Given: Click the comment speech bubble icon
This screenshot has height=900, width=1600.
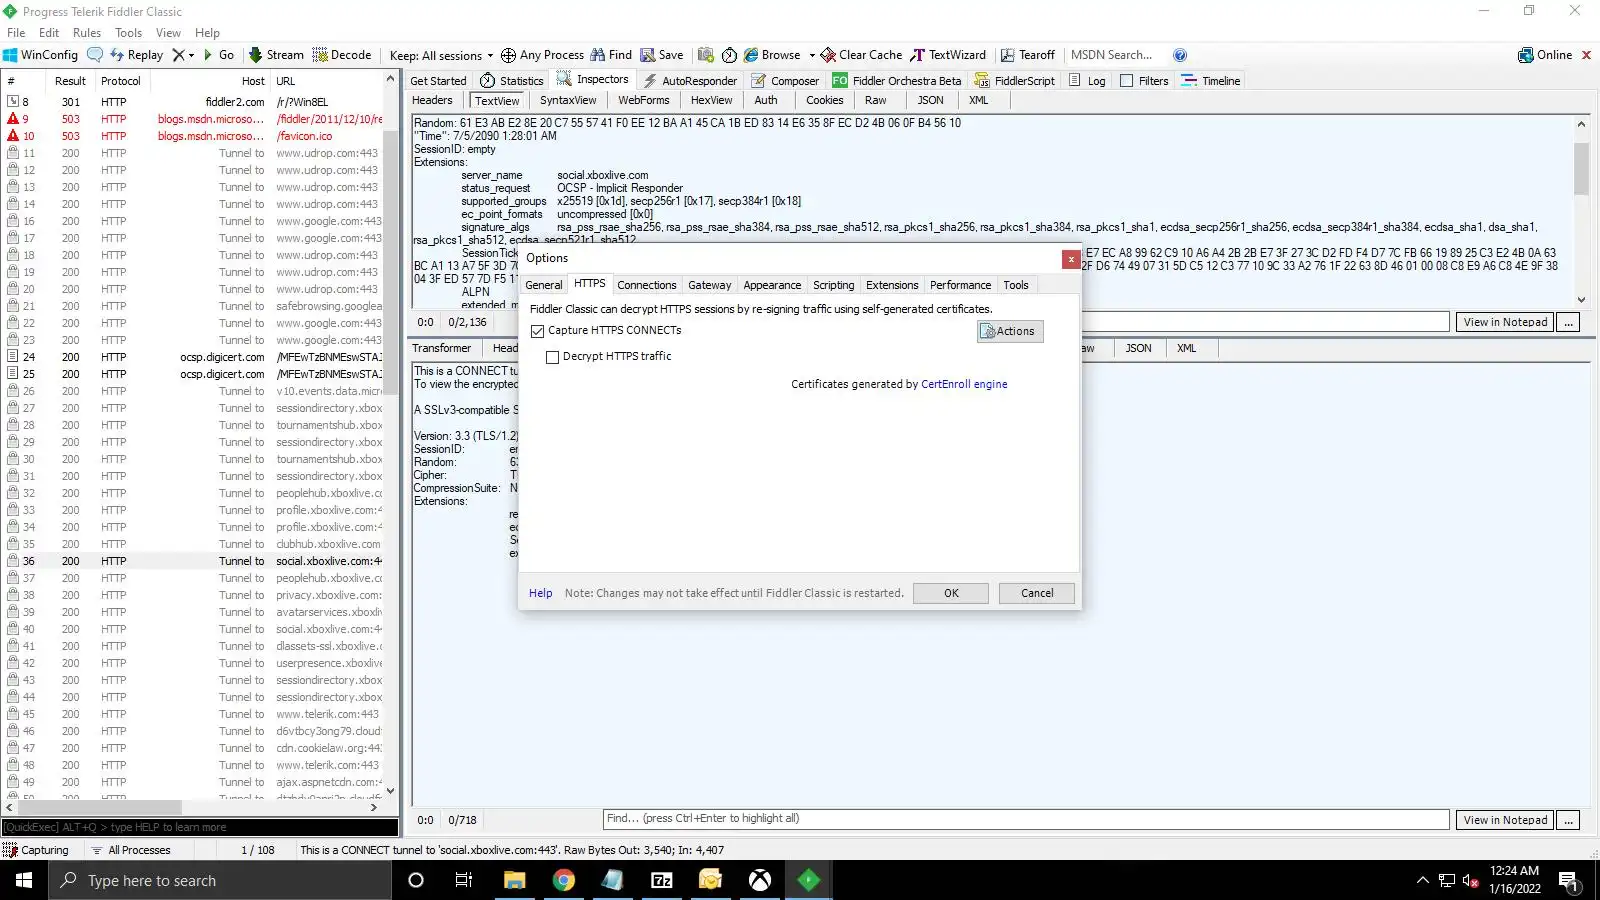Looking at the screenshot, I should coord(95,55).
